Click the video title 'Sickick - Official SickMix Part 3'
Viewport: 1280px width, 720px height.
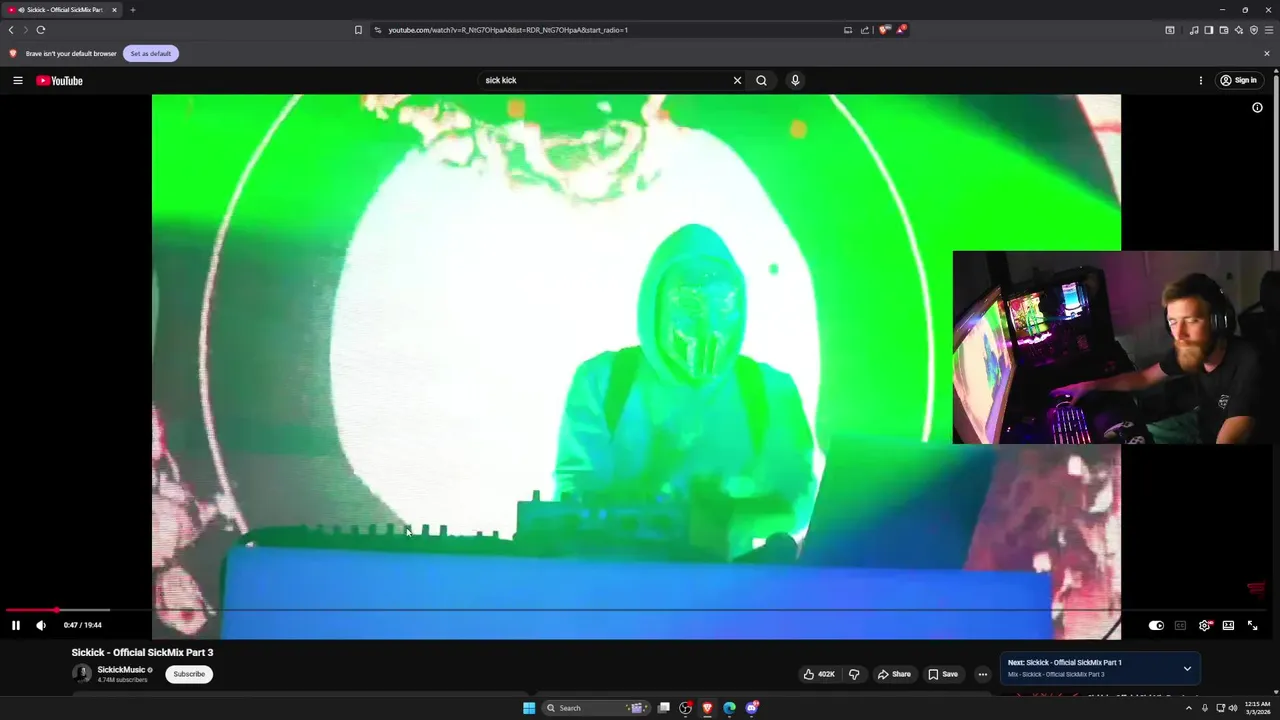point(142,652)
